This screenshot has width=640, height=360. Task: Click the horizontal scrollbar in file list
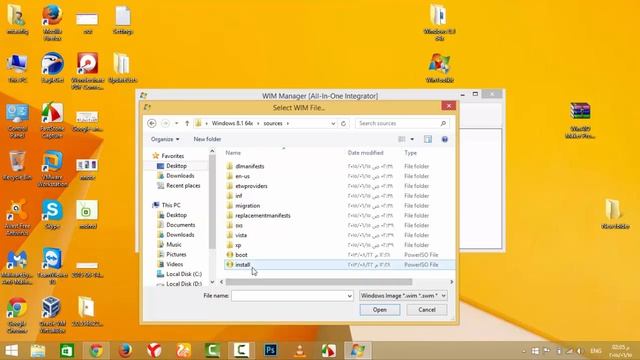pos(319,282)
